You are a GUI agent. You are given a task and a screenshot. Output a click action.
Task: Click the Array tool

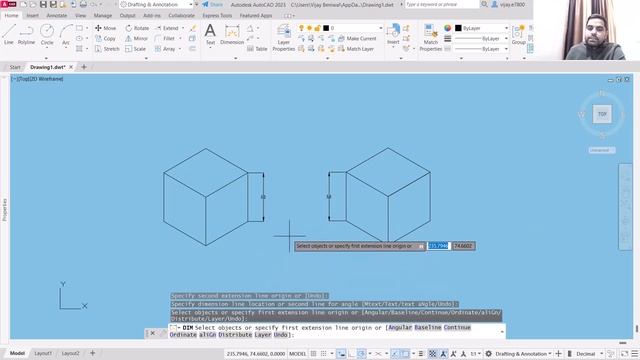coord(165,49)
